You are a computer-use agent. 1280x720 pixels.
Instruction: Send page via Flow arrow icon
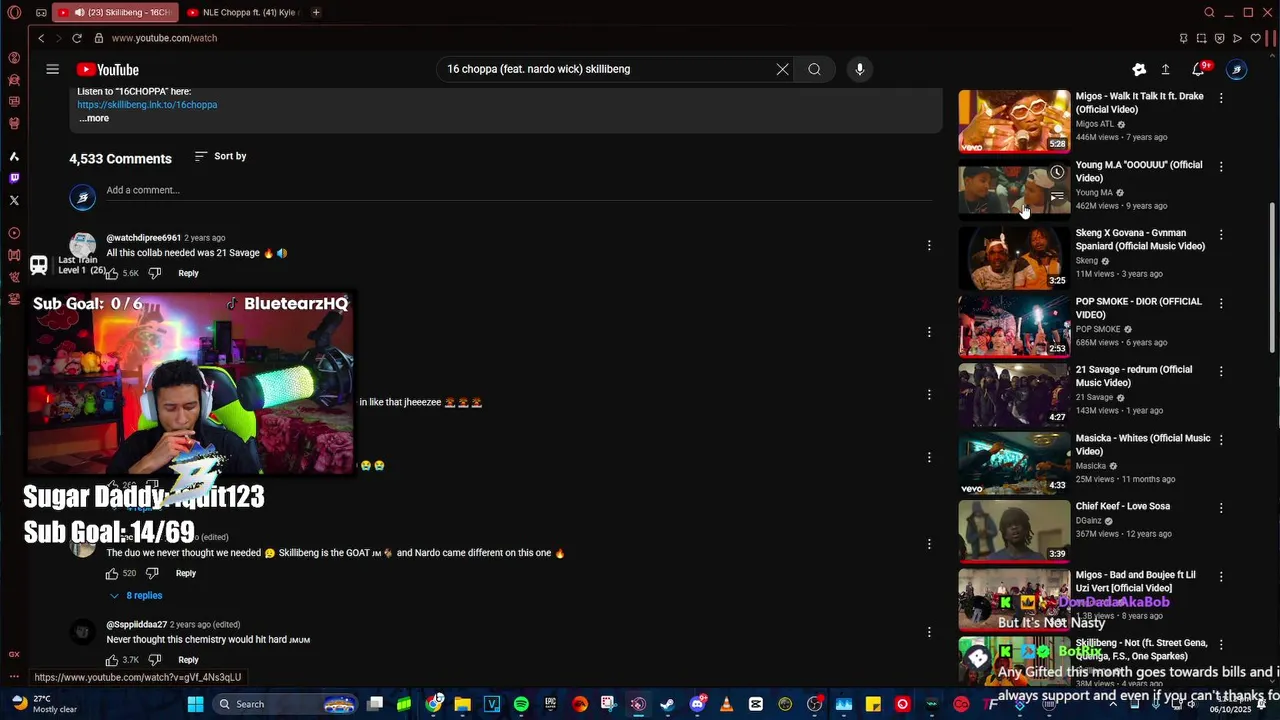(1237, 38)
